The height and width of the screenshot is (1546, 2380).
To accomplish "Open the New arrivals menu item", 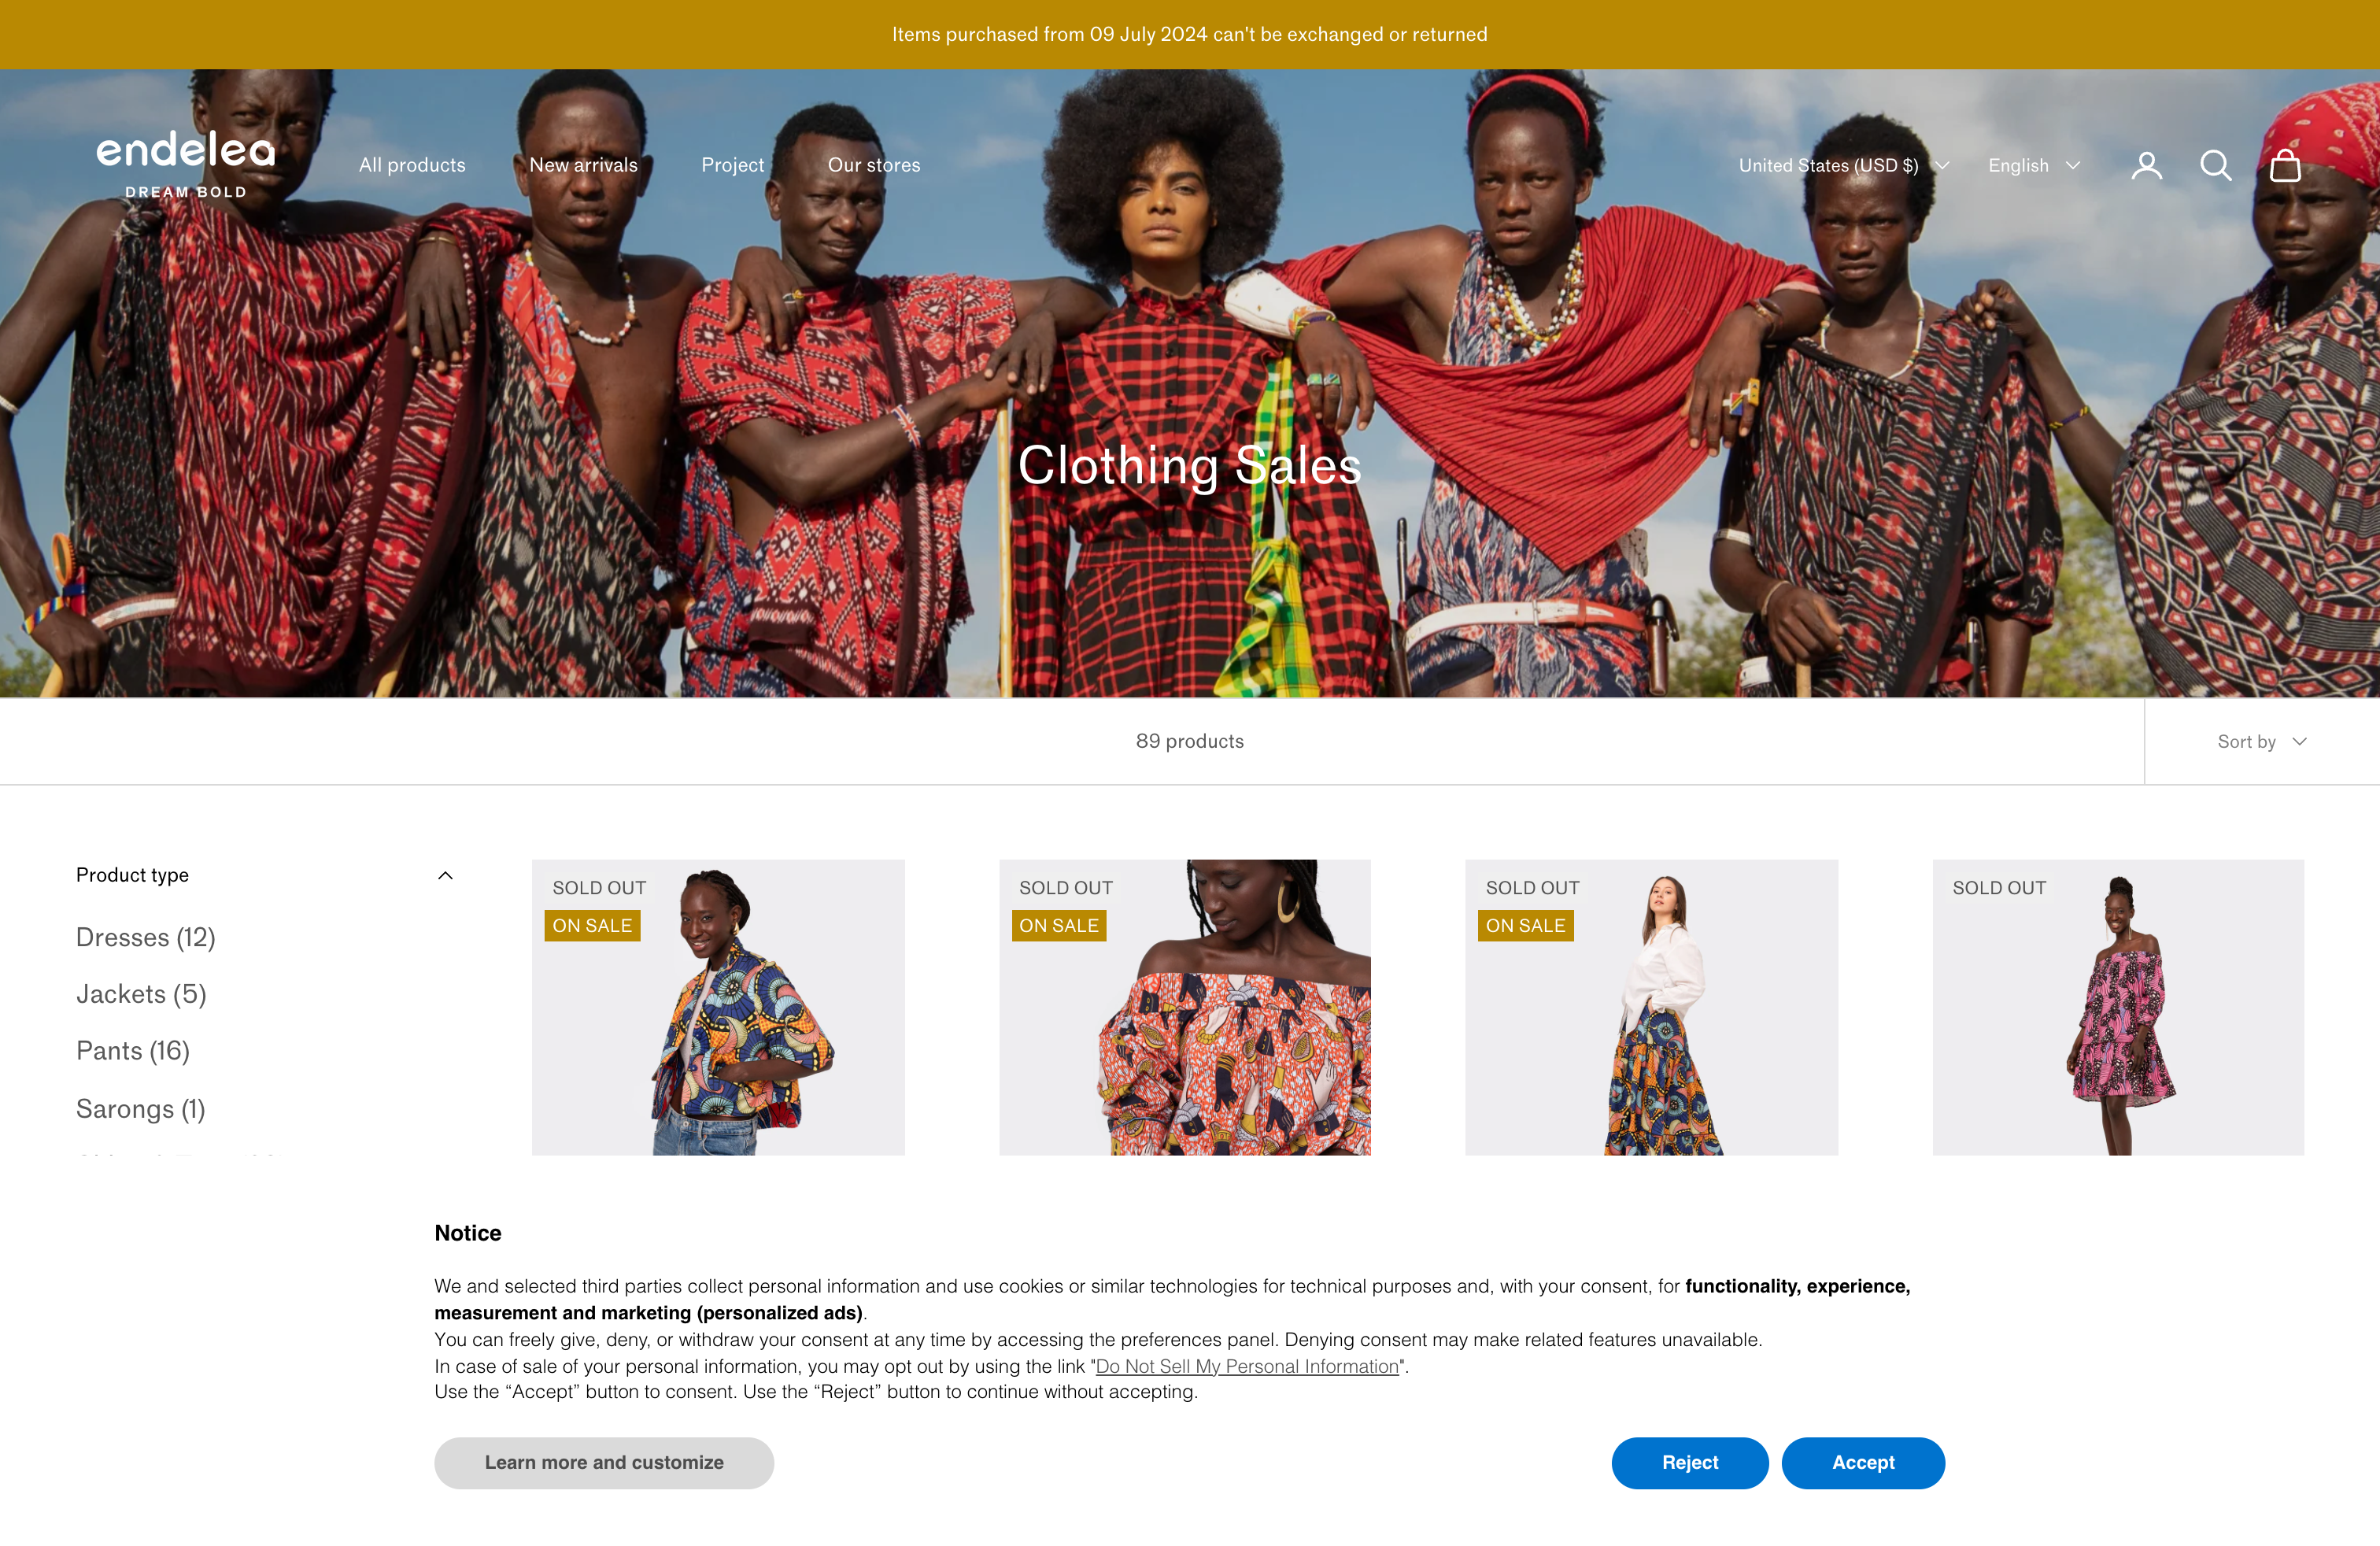I will [583, 165].
